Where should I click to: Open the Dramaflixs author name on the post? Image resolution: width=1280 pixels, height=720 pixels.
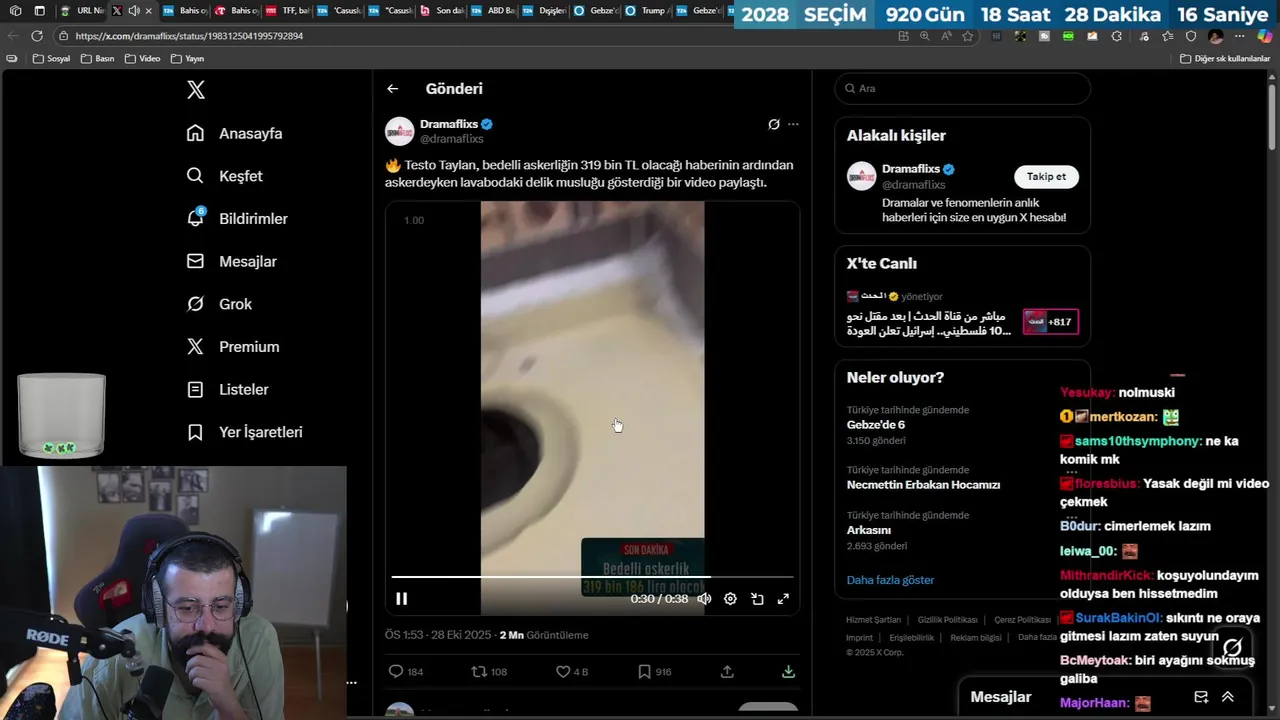(449, 124)
